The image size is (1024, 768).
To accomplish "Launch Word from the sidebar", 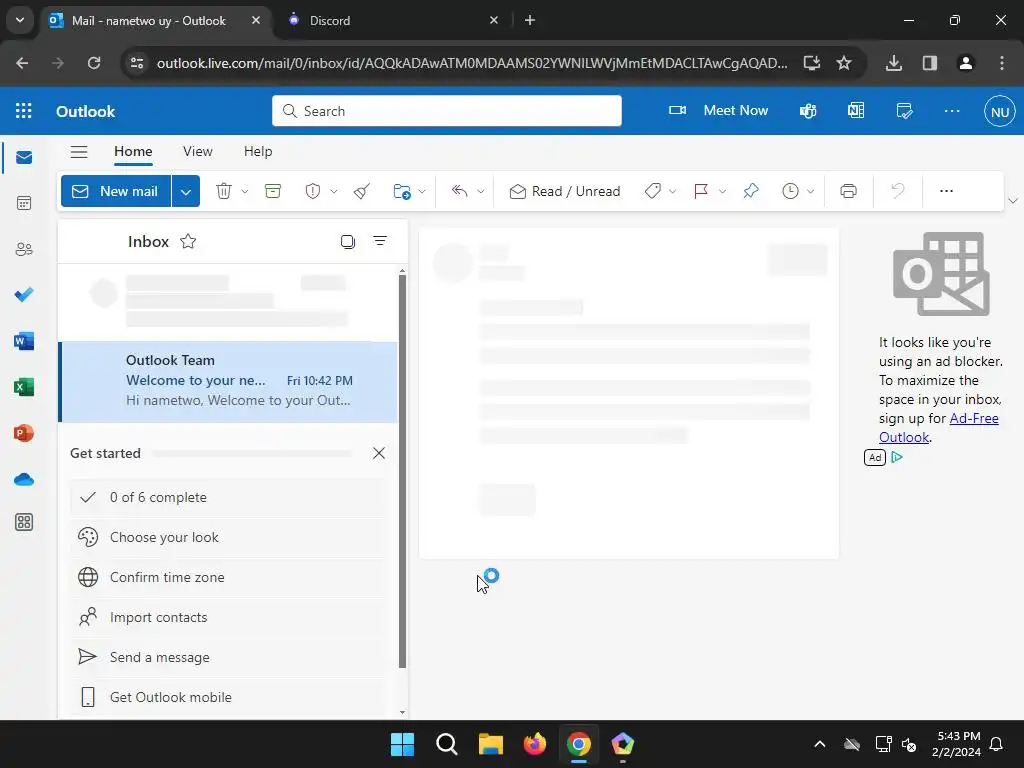I will point(24,341).
